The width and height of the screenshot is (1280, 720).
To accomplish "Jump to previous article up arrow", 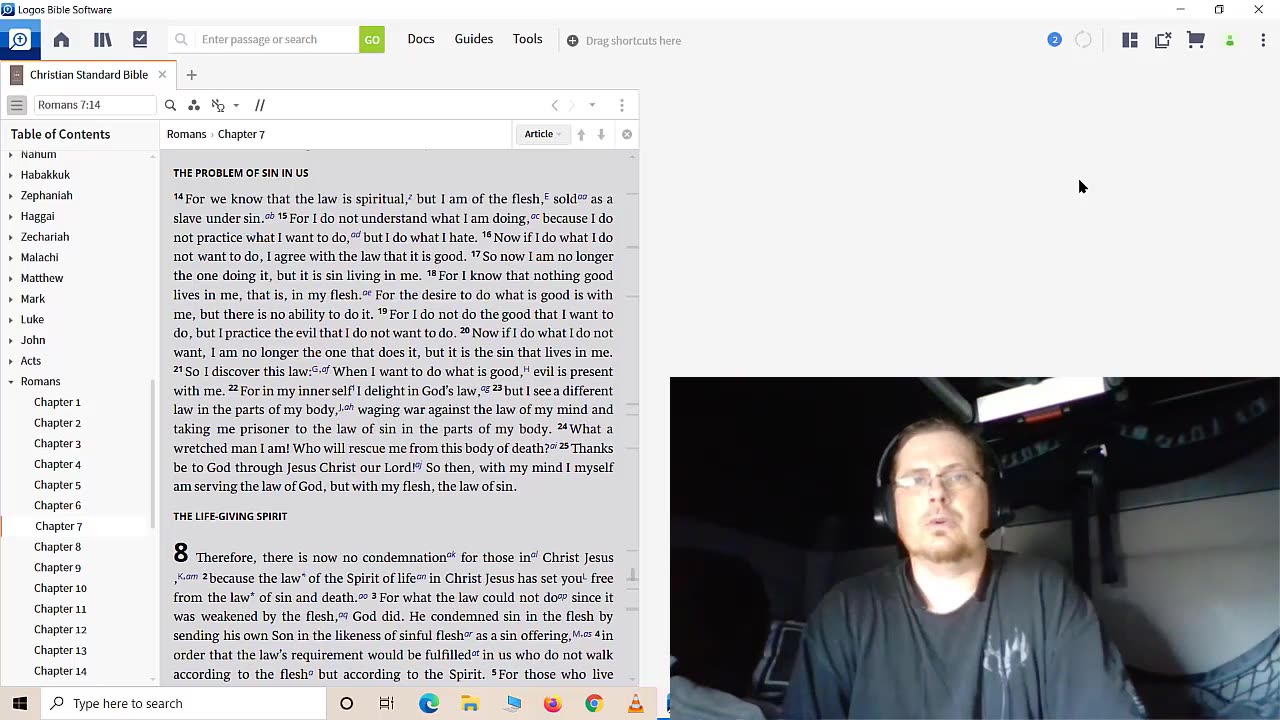I will tap(581, 134).
